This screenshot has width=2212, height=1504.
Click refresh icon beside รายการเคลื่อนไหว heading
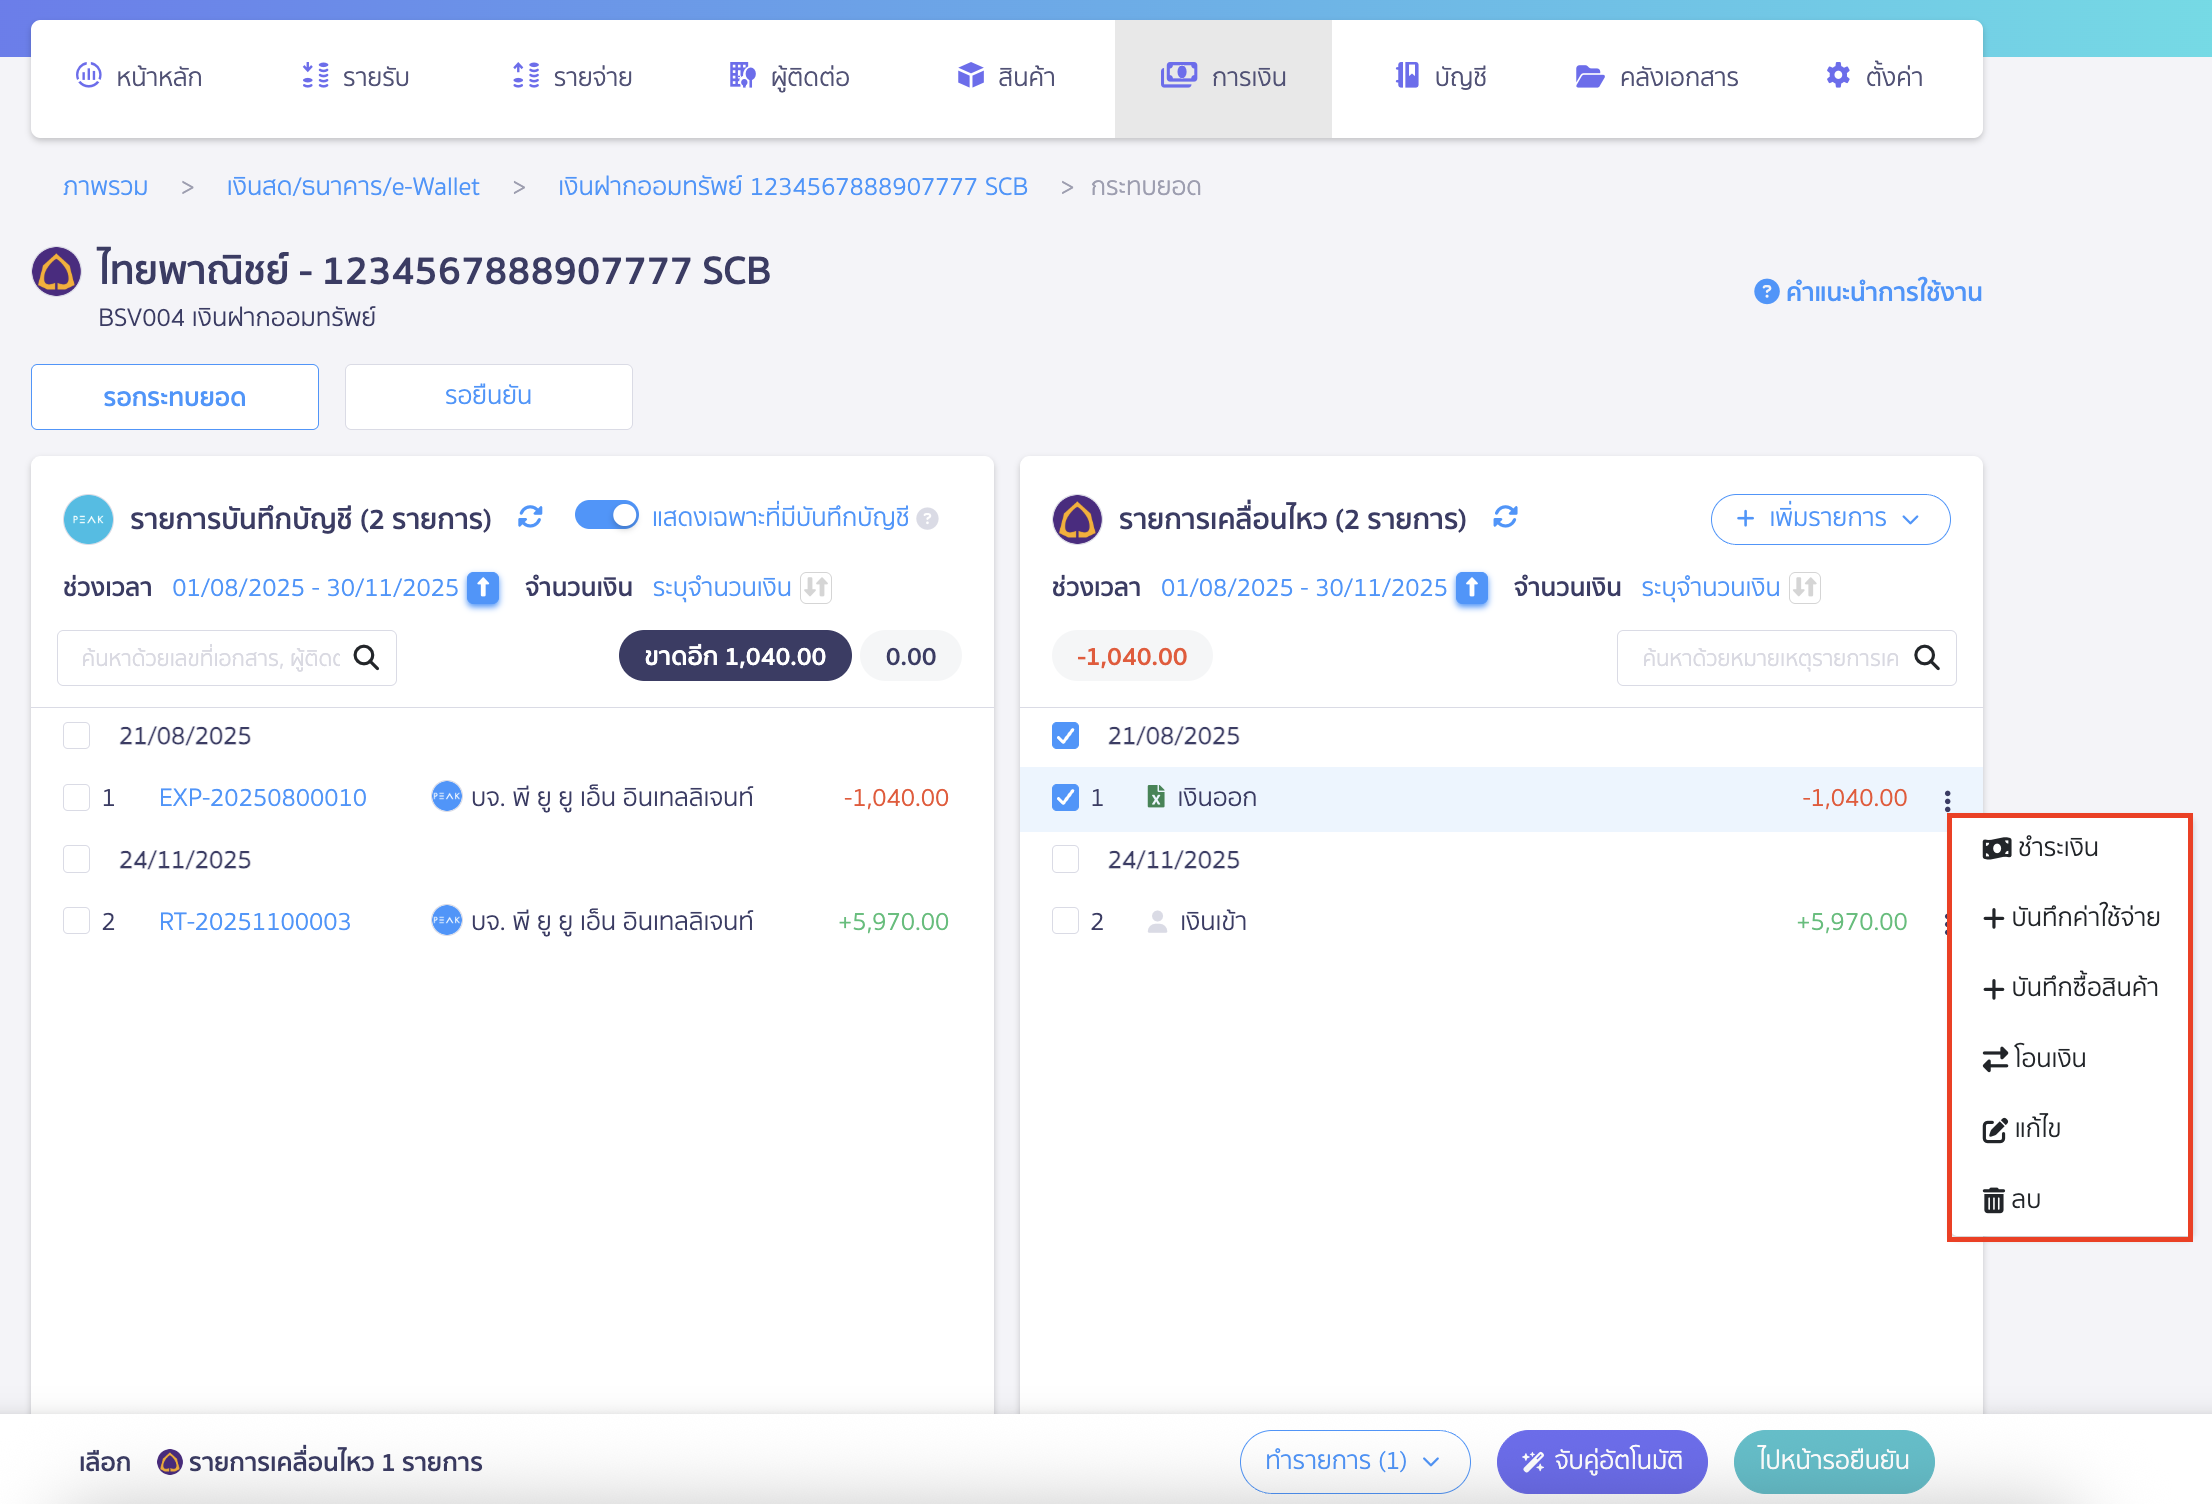(x=1505, y=517)
